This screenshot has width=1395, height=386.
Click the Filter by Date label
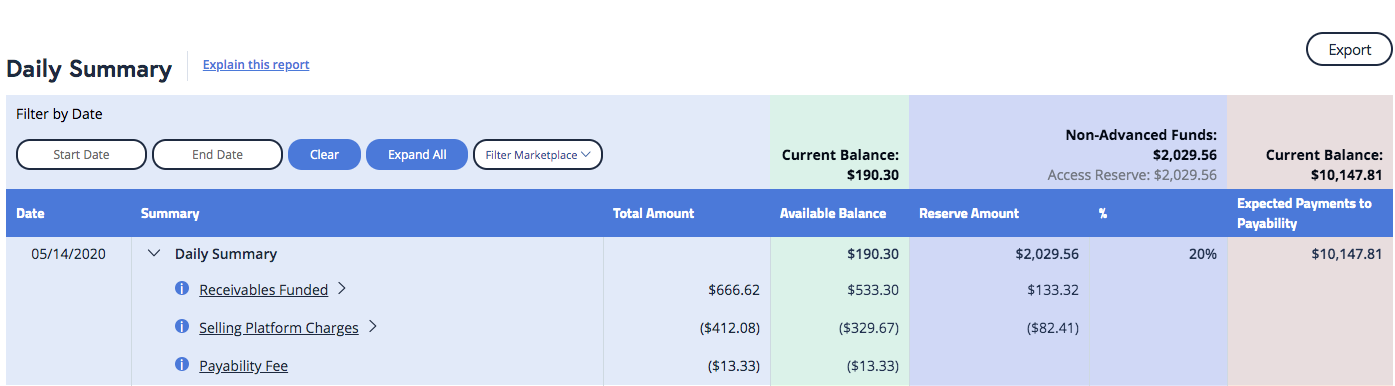click(59, 114)
